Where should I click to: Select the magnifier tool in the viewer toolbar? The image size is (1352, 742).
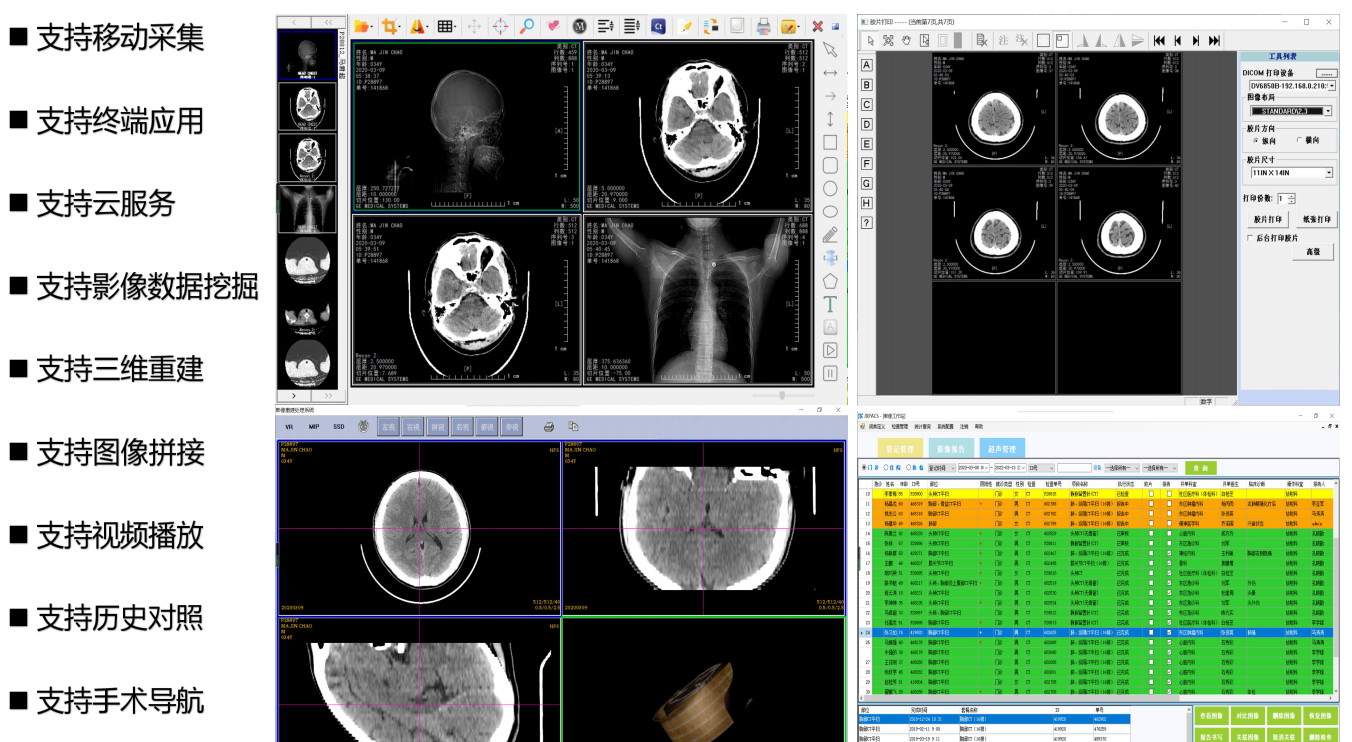526,26
